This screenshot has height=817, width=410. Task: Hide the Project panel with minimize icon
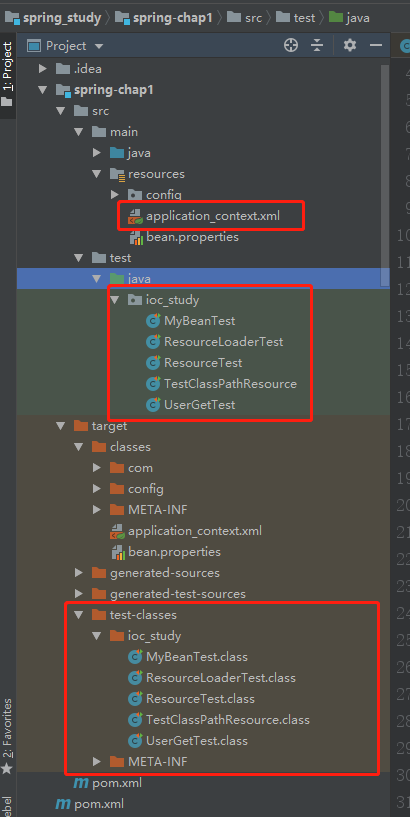(376, 45)
